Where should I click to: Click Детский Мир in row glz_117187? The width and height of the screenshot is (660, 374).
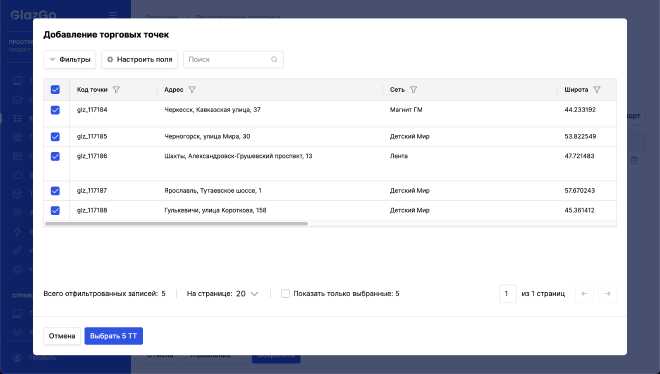(x=410, y=191)
